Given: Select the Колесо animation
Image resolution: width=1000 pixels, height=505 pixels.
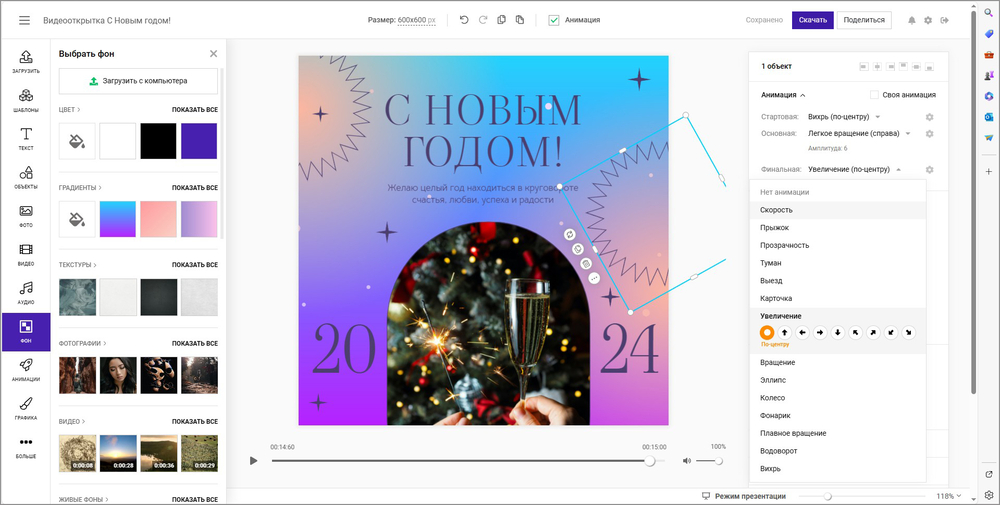Looking at the screenshot, I should click(837, 398).
